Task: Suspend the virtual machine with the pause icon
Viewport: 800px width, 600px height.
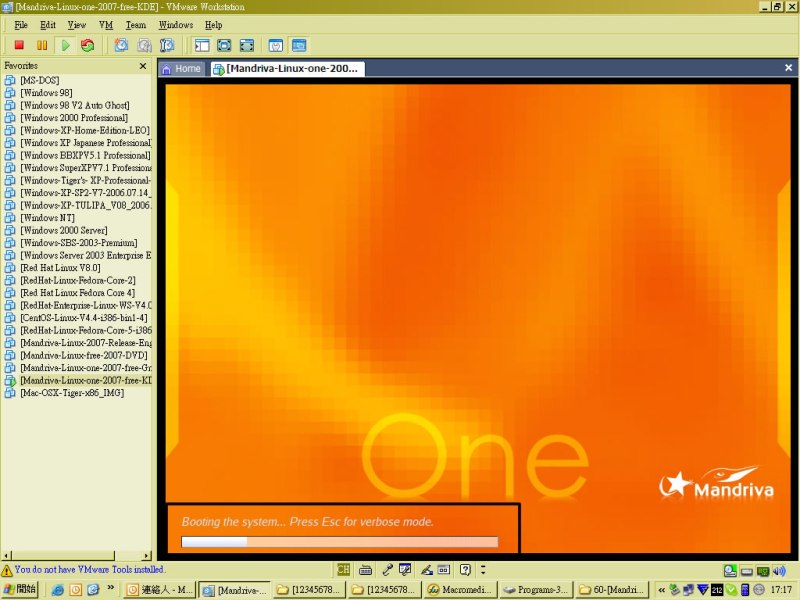Action: [42, 45]
